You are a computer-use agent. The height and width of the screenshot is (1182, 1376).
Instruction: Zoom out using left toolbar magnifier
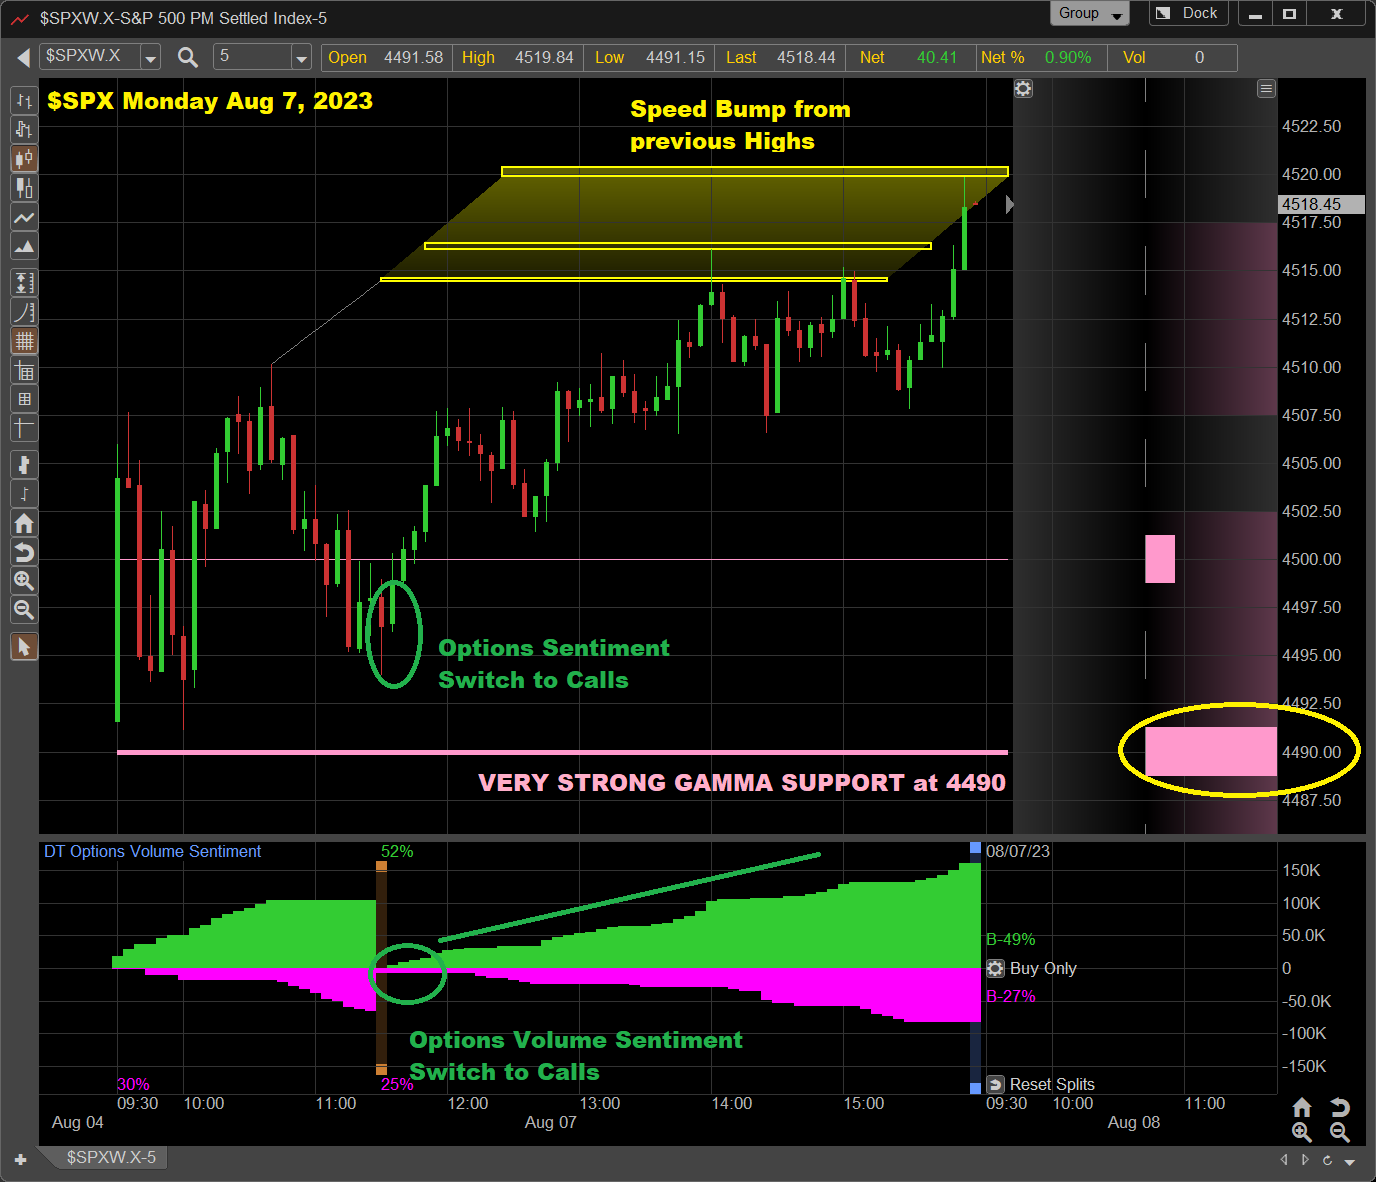[24, 610]
